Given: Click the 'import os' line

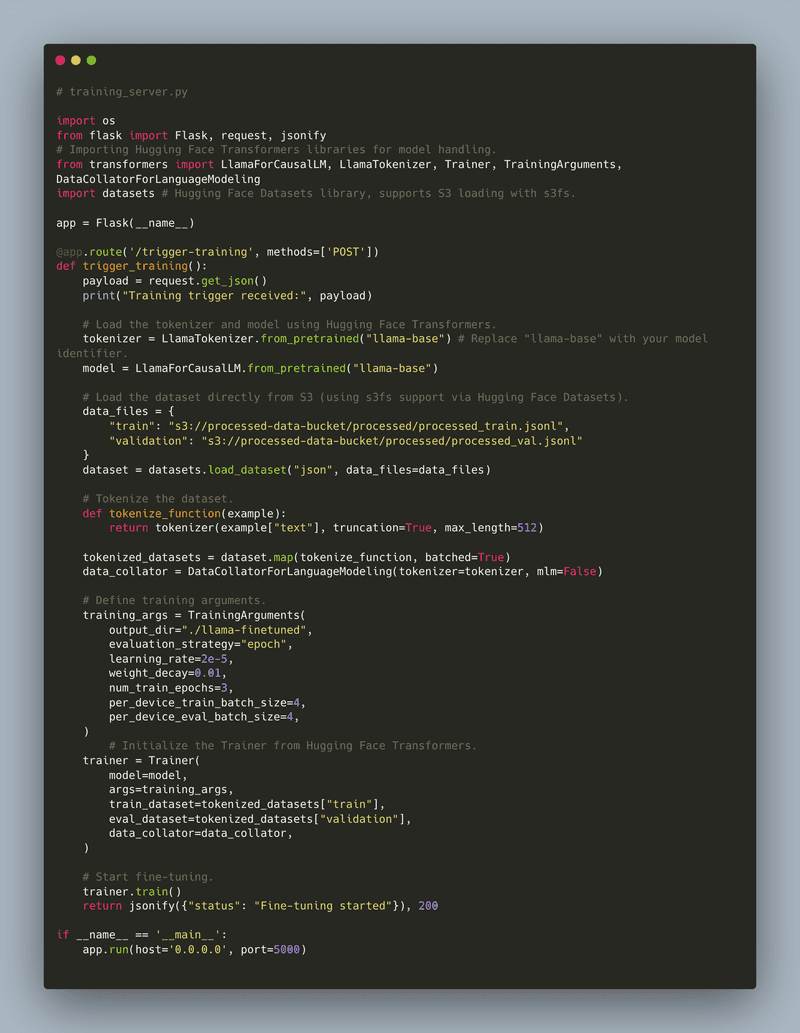Looking at the screenshot, I should point(86,121).
